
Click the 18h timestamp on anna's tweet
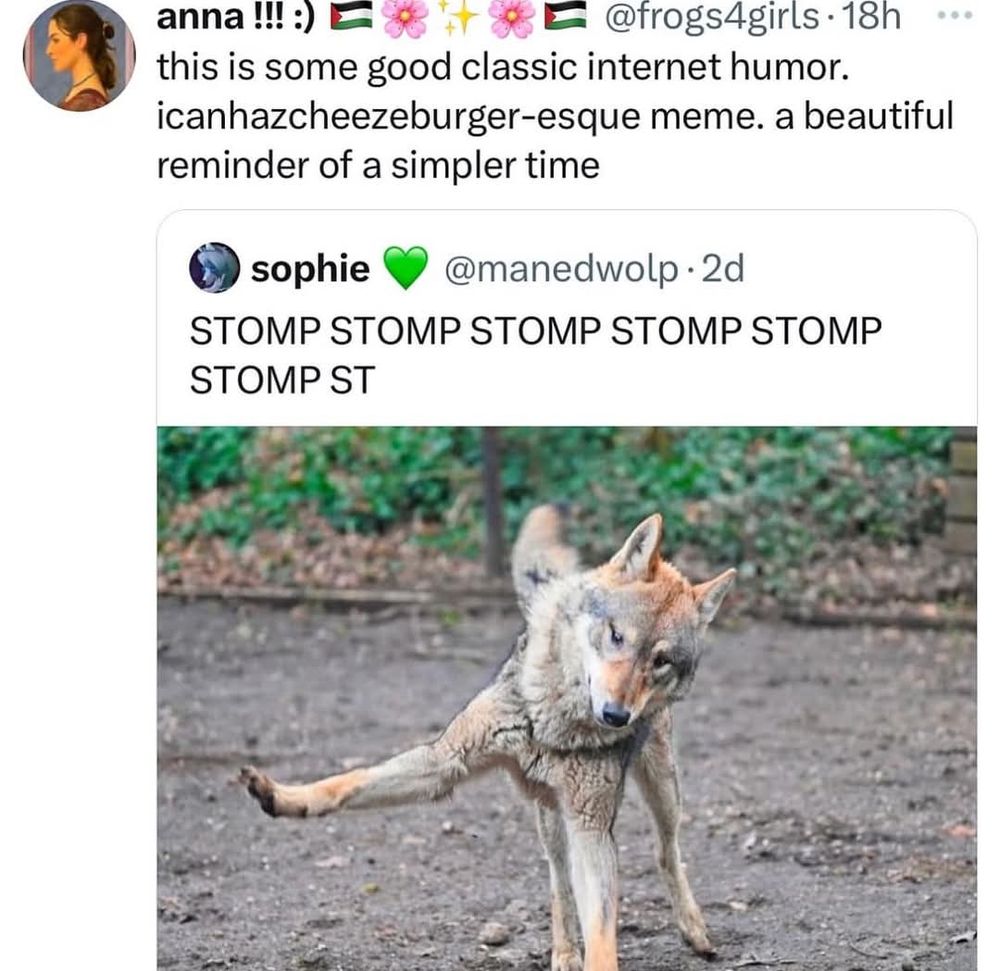click(x=872, y=17)
